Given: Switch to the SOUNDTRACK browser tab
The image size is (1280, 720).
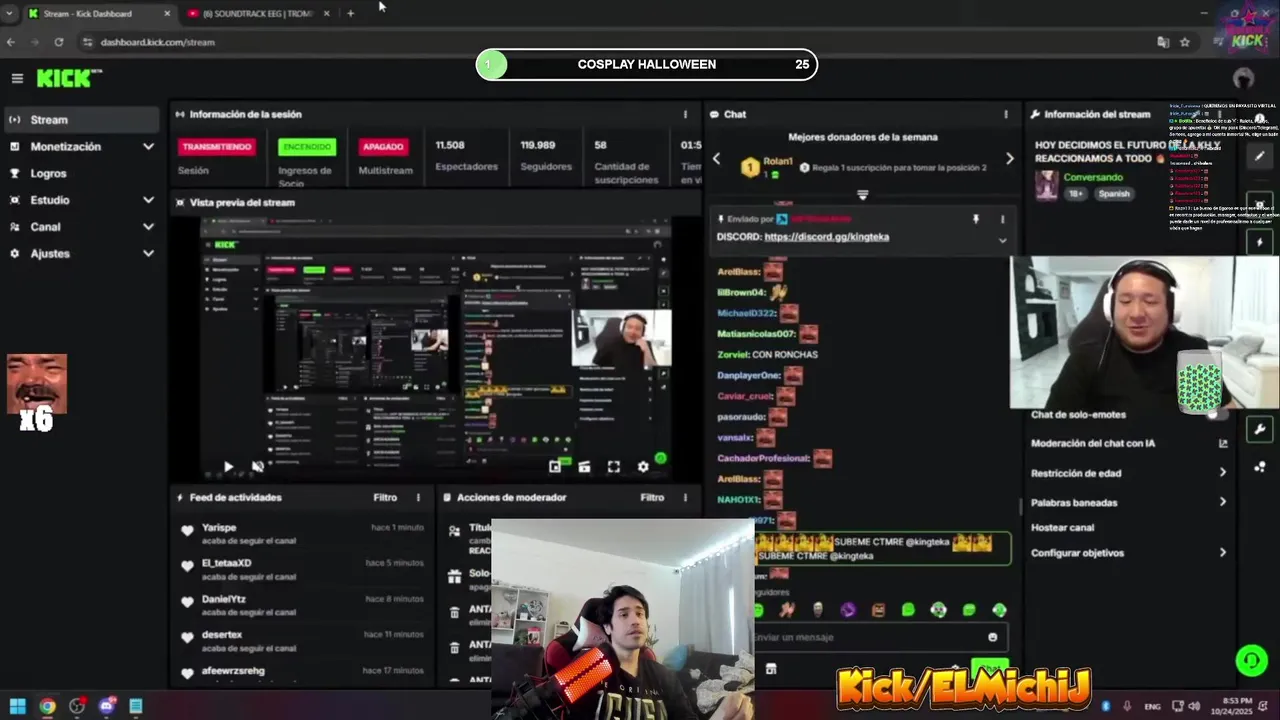Looking at the screenshot, I should [x=258, y=14].
